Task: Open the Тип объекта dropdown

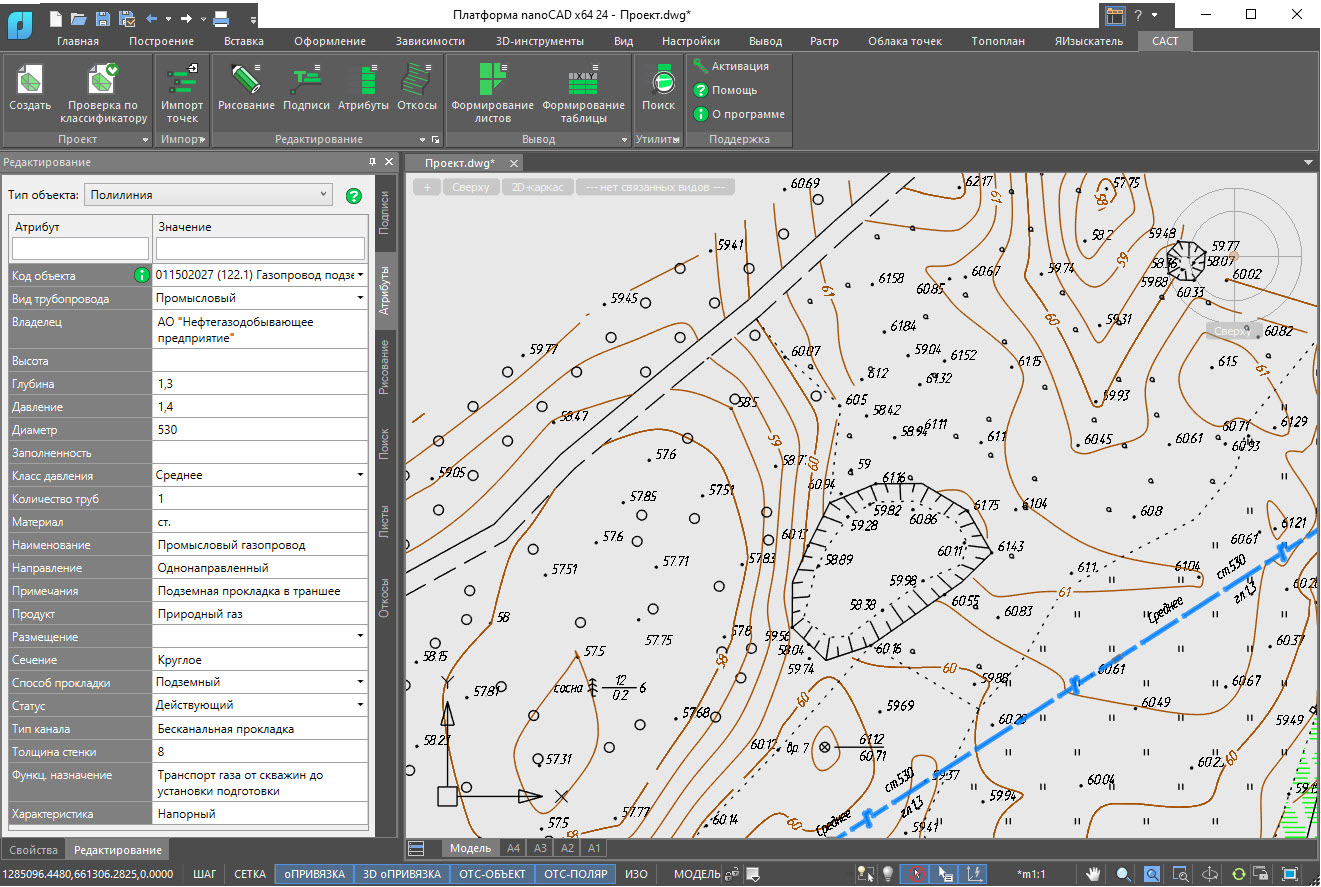Action: (x=208, y=195)
